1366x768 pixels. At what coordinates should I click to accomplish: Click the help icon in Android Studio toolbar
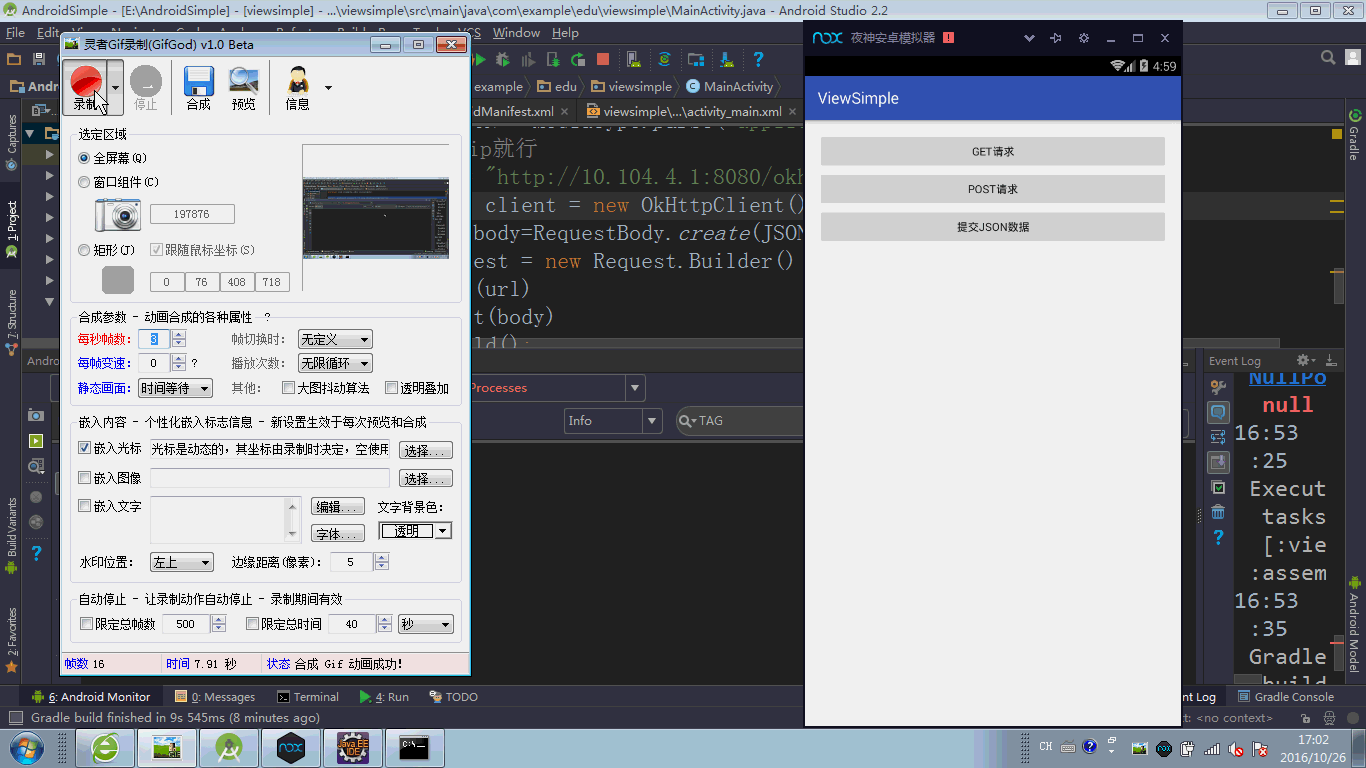pyautogui.click(x=758, y=59)
